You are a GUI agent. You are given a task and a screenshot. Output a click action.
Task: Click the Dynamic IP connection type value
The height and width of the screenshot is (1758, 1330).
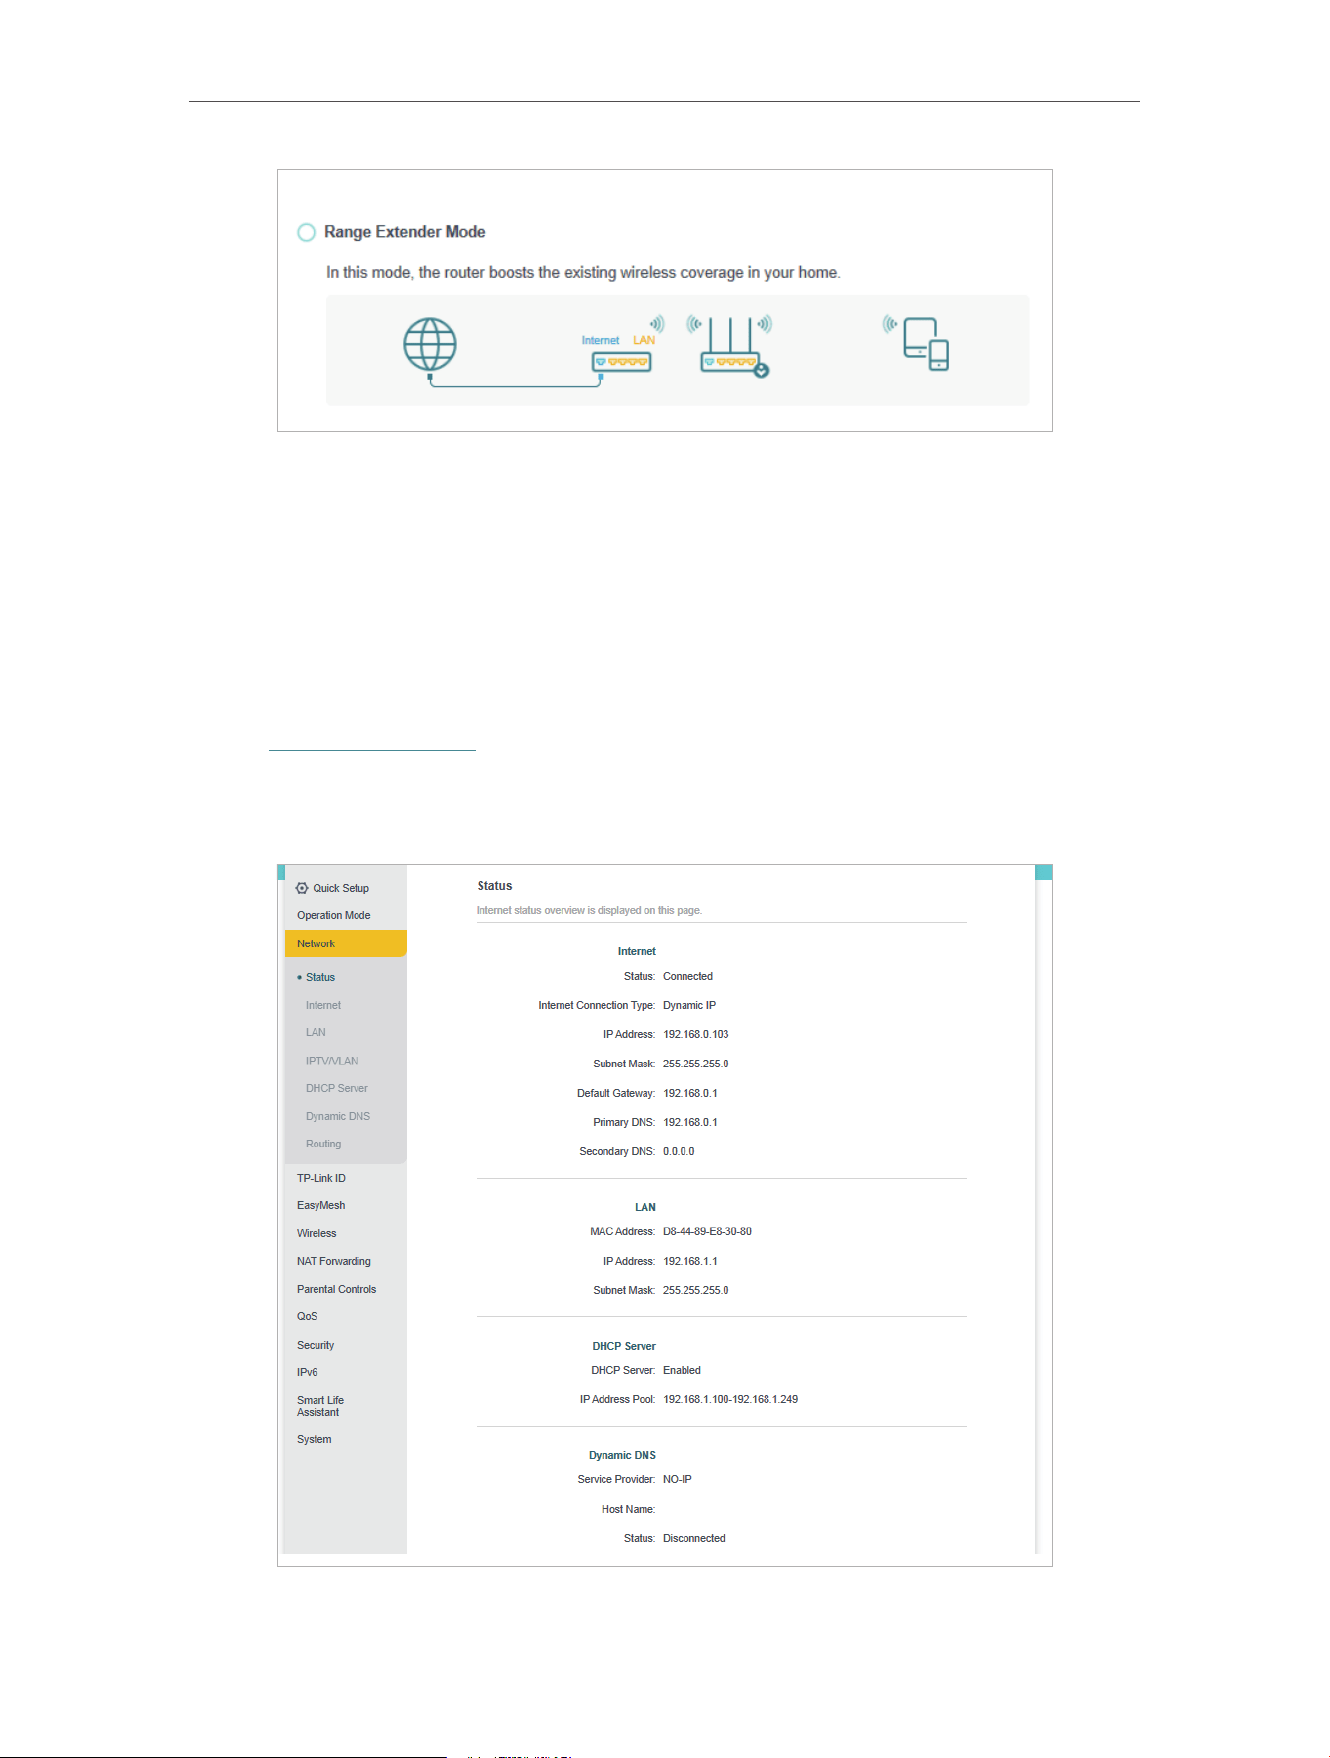point(689,1005)
